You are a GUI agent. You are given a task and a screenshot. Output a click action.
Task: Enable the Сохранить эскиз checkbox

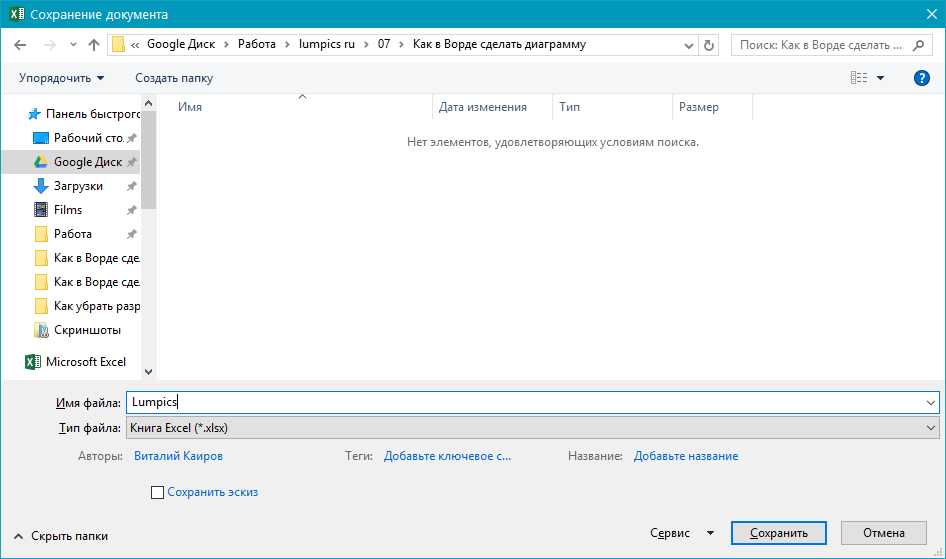157,492
